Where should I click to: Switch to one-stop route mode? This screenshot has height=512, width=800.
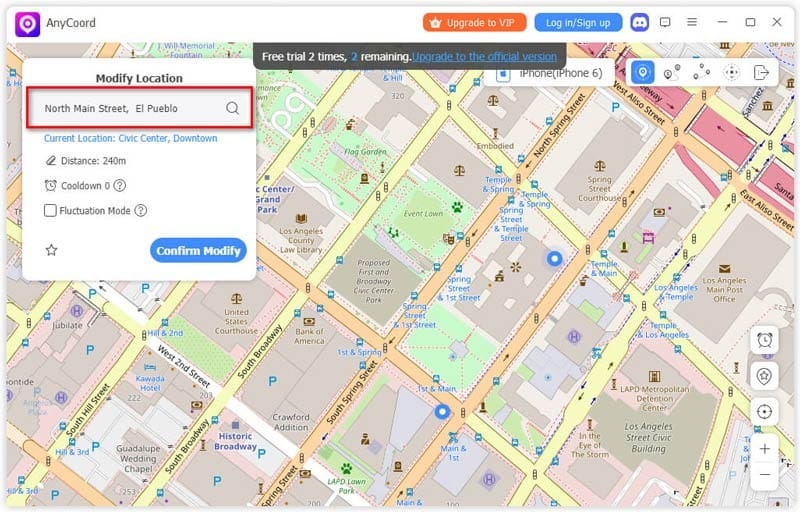pos(672,72)
